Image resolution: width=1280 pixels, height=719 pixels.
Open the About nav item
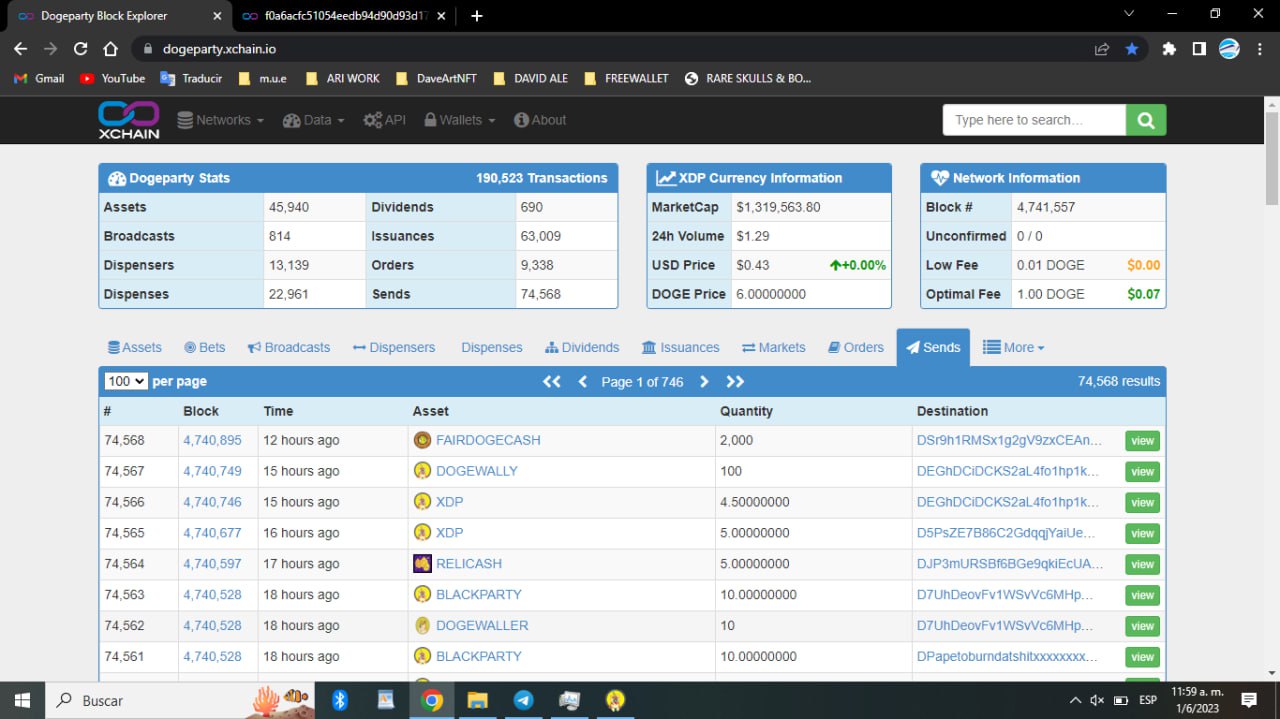click(540, 120)
